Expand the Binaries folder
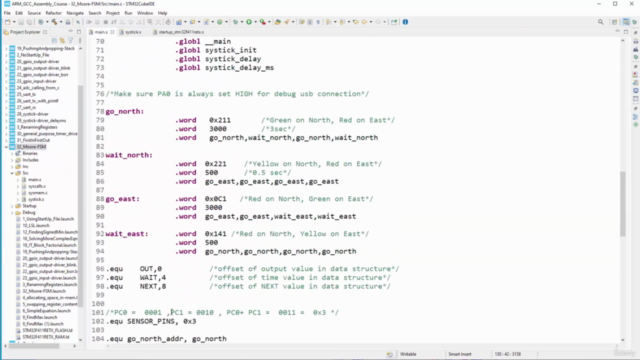Screen dimensions: 640x360 tap(12, 153)
